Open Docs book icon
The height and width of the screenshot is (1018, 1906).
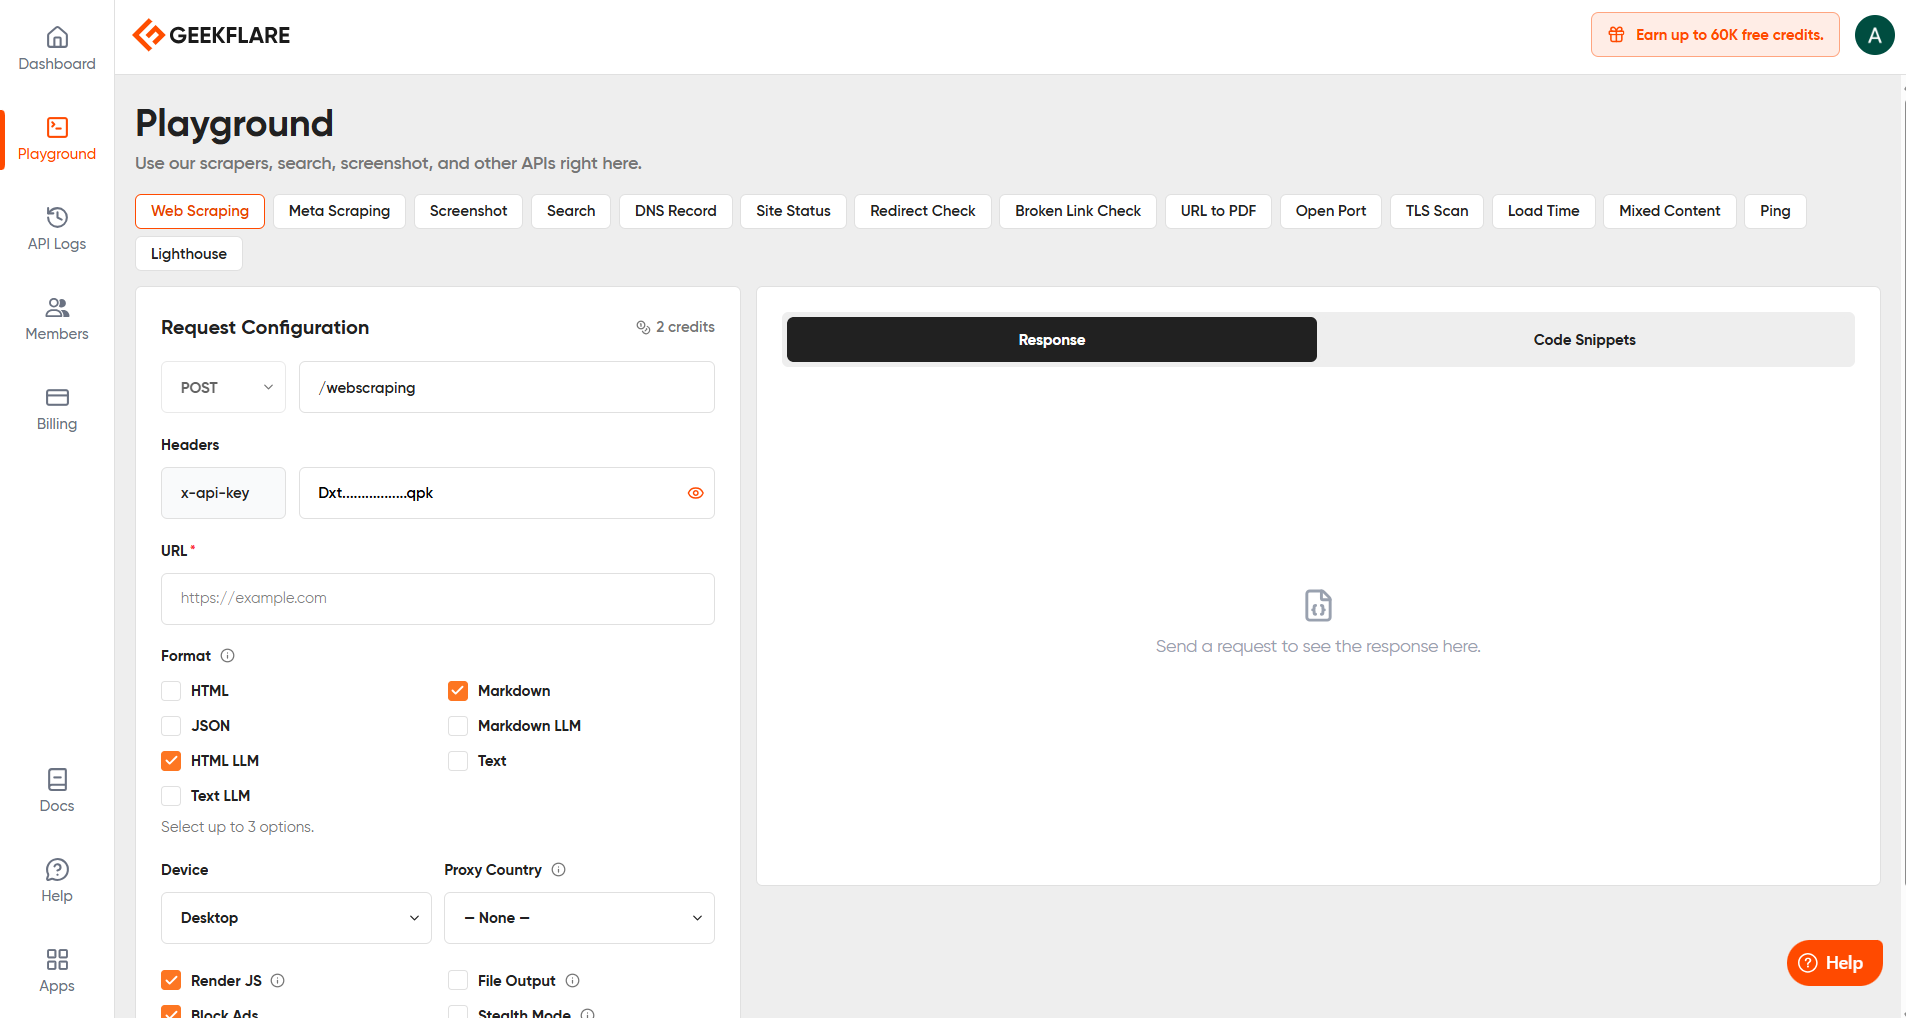click(x=57, y=779)
